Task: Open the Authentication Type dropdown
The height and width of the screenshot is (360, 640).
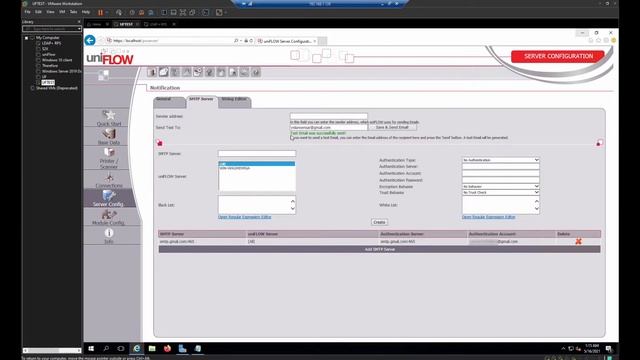Action: point(500,160)
